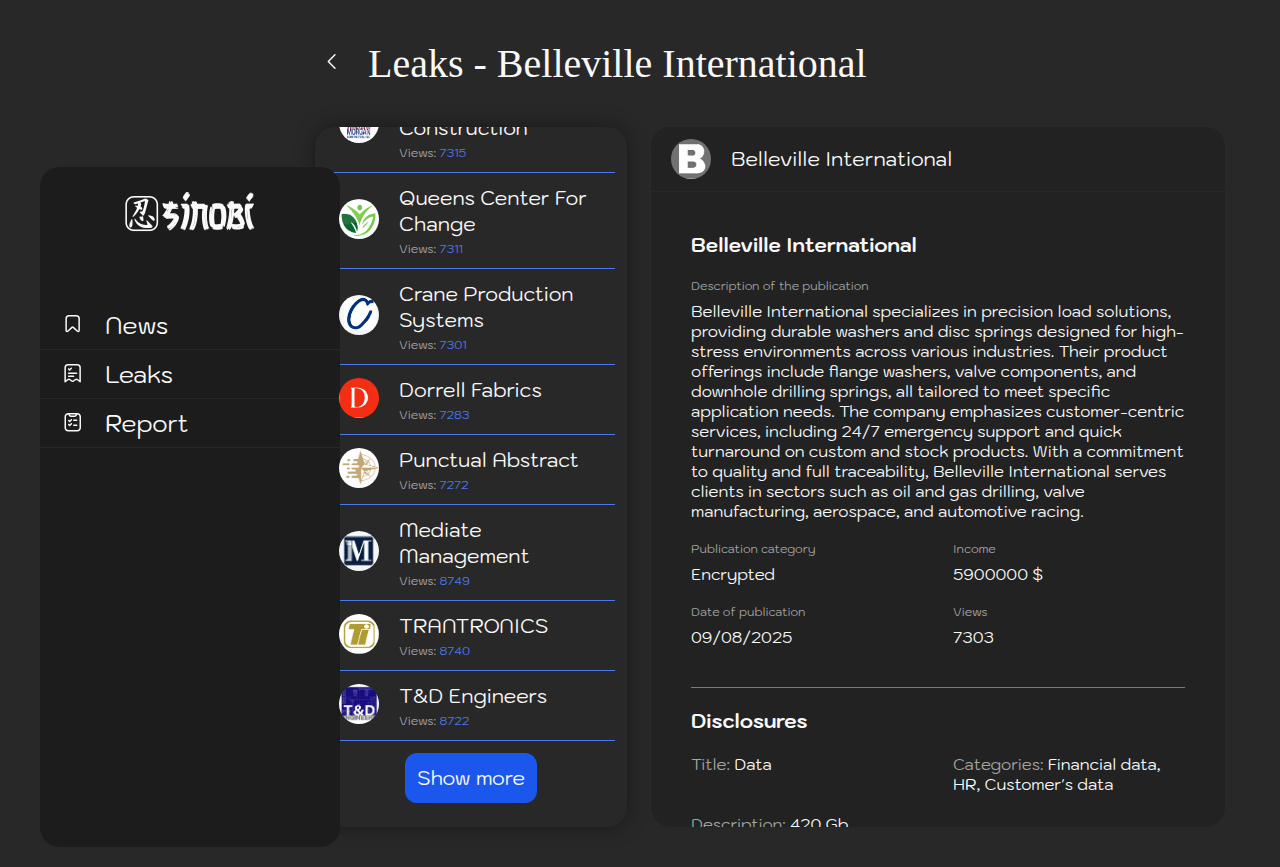Click the Leaks document icon
The width and height of the screenshot is (1280, 867).
click(x=72, y=374)
